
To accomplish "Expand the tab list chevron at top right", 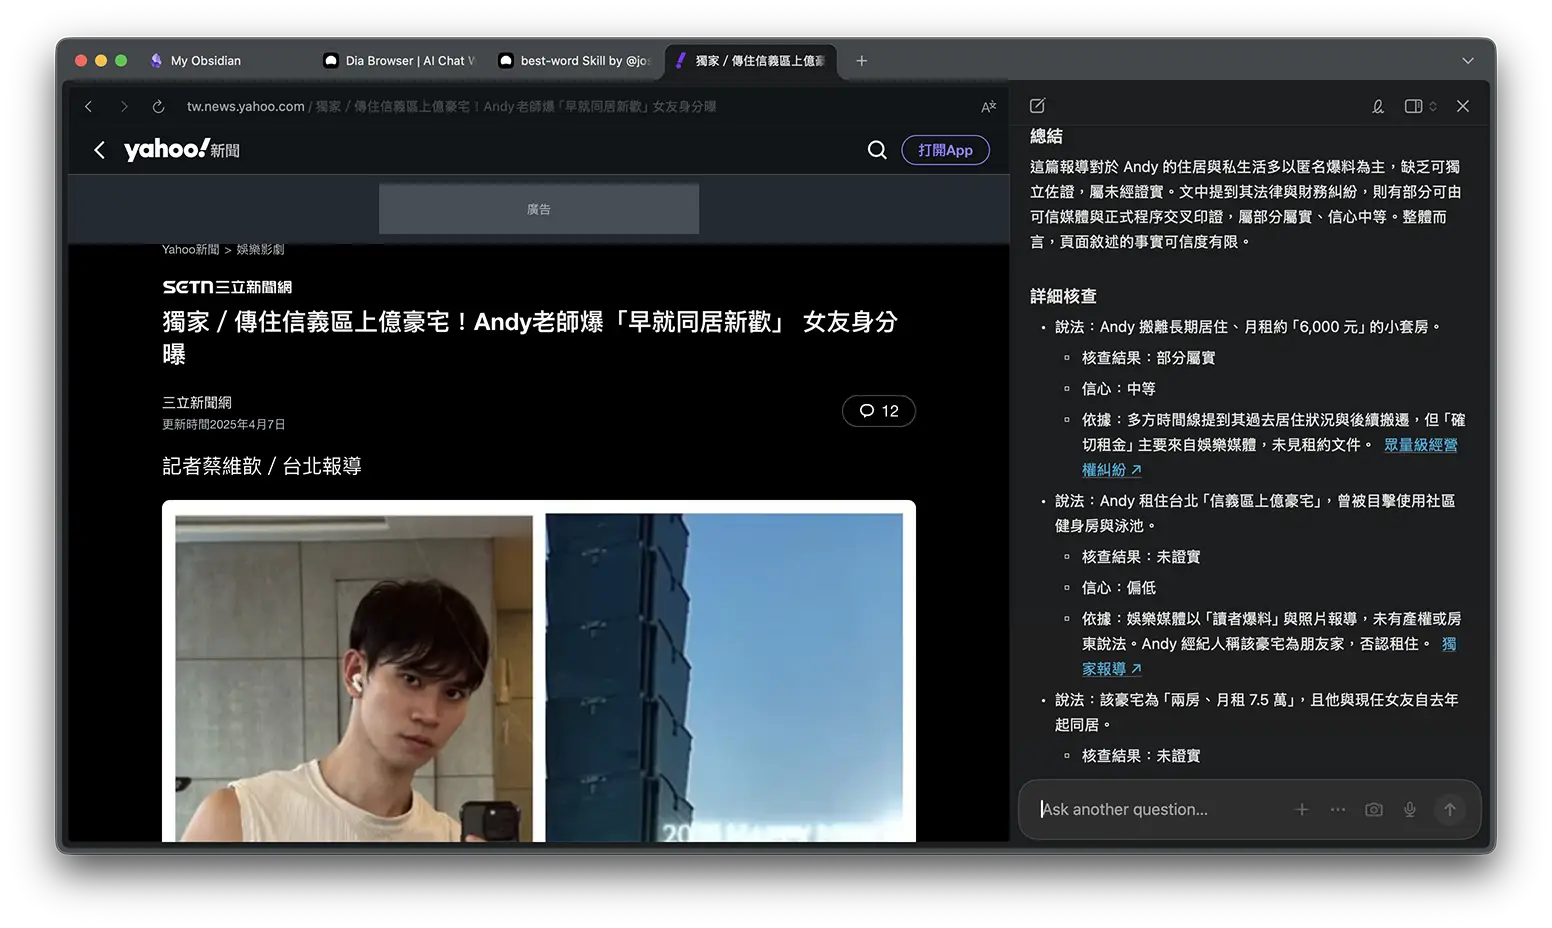I will click(x=1467, y=61).
